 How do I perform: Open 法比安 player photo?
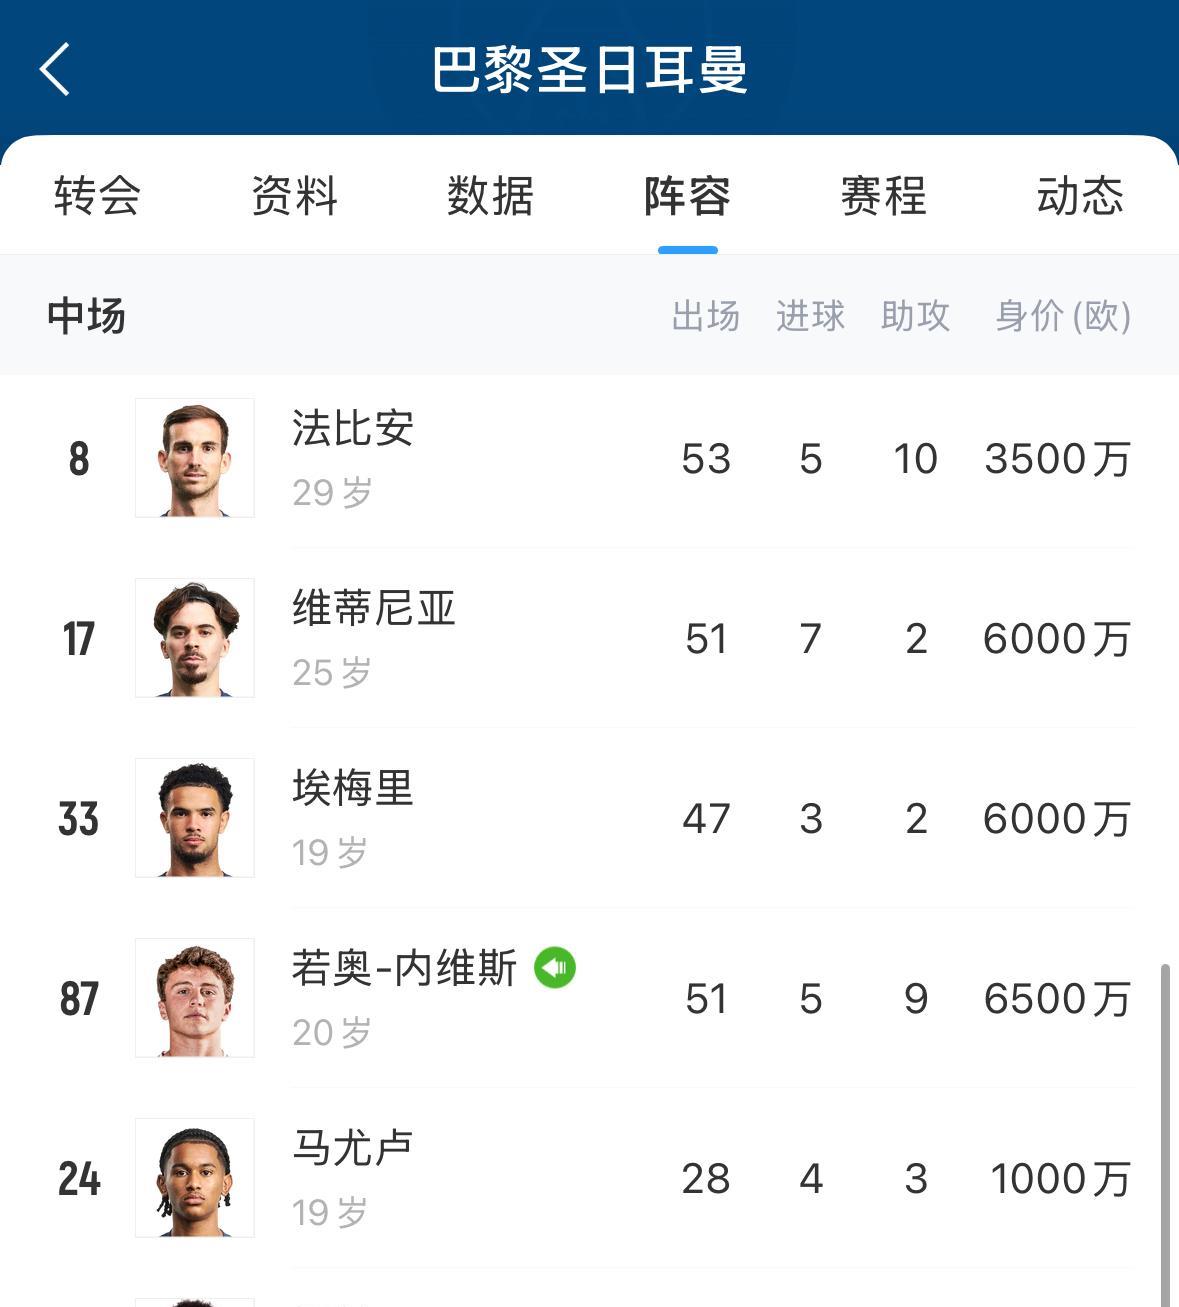pos(195,458)
